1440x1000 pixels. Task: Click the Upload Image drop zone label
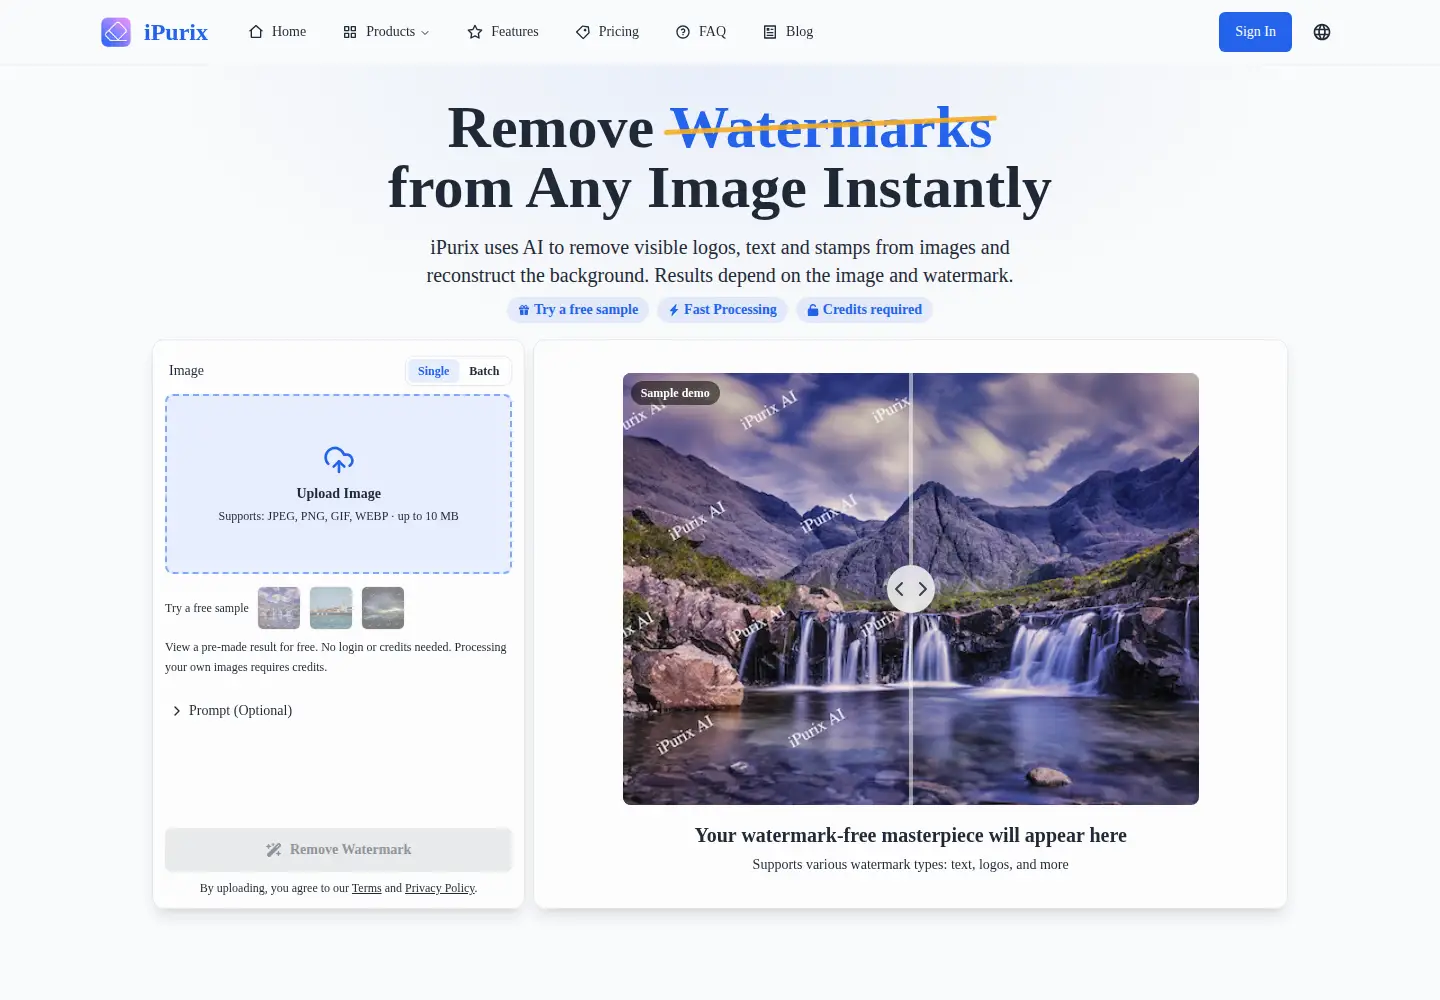point(338,494)
